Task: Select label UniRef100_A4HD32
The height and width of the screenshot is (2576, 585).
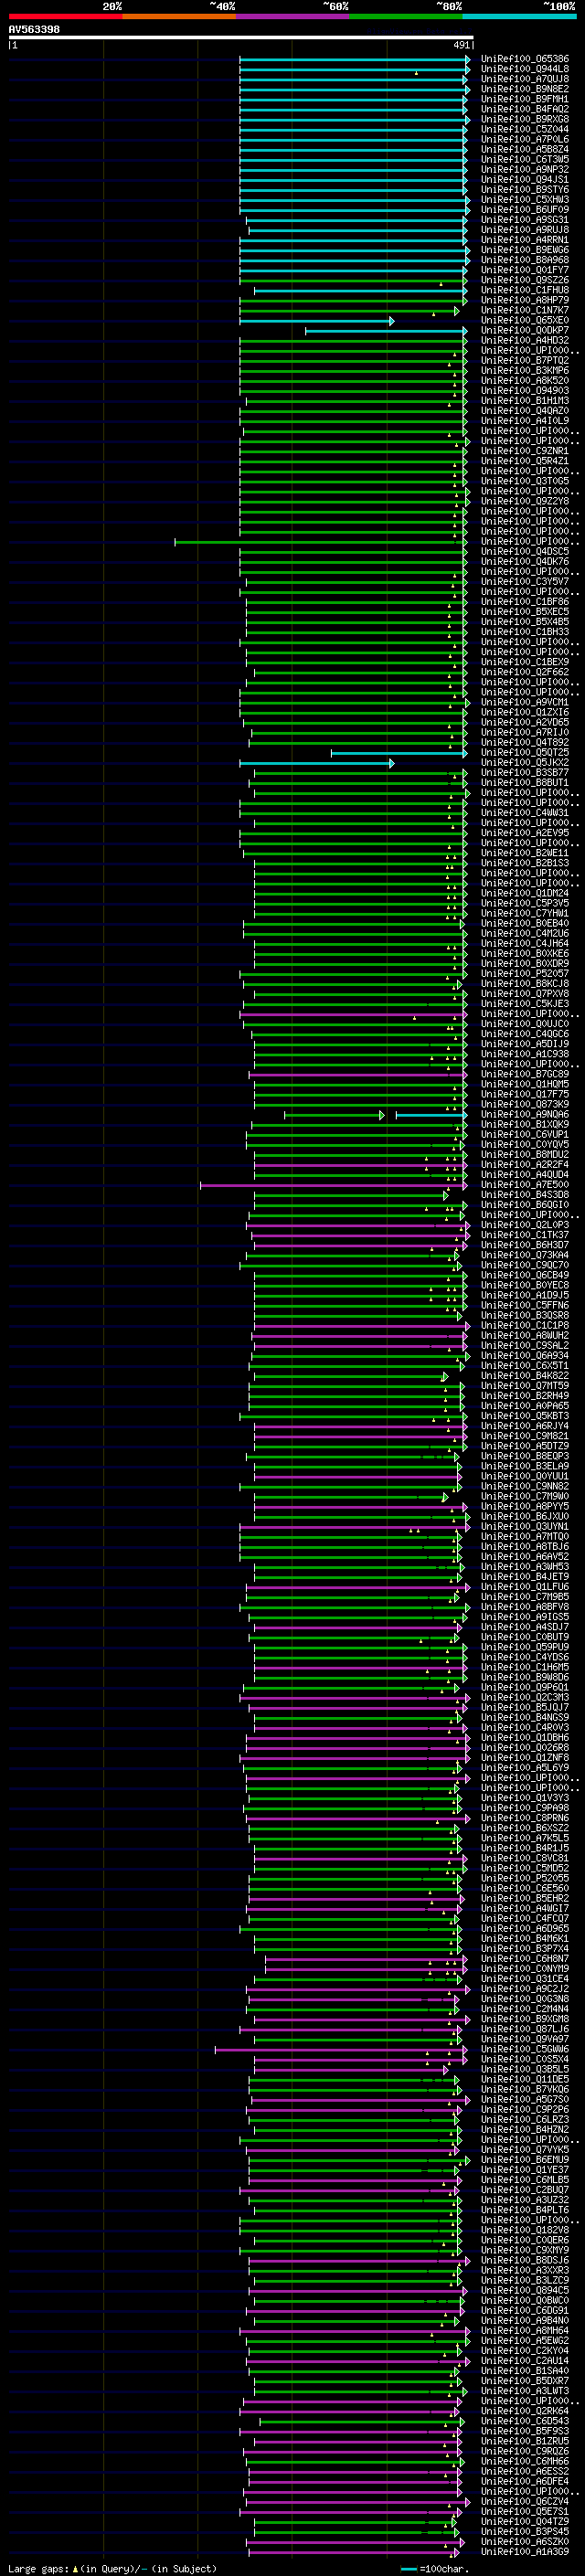Action: coord(525,340)
